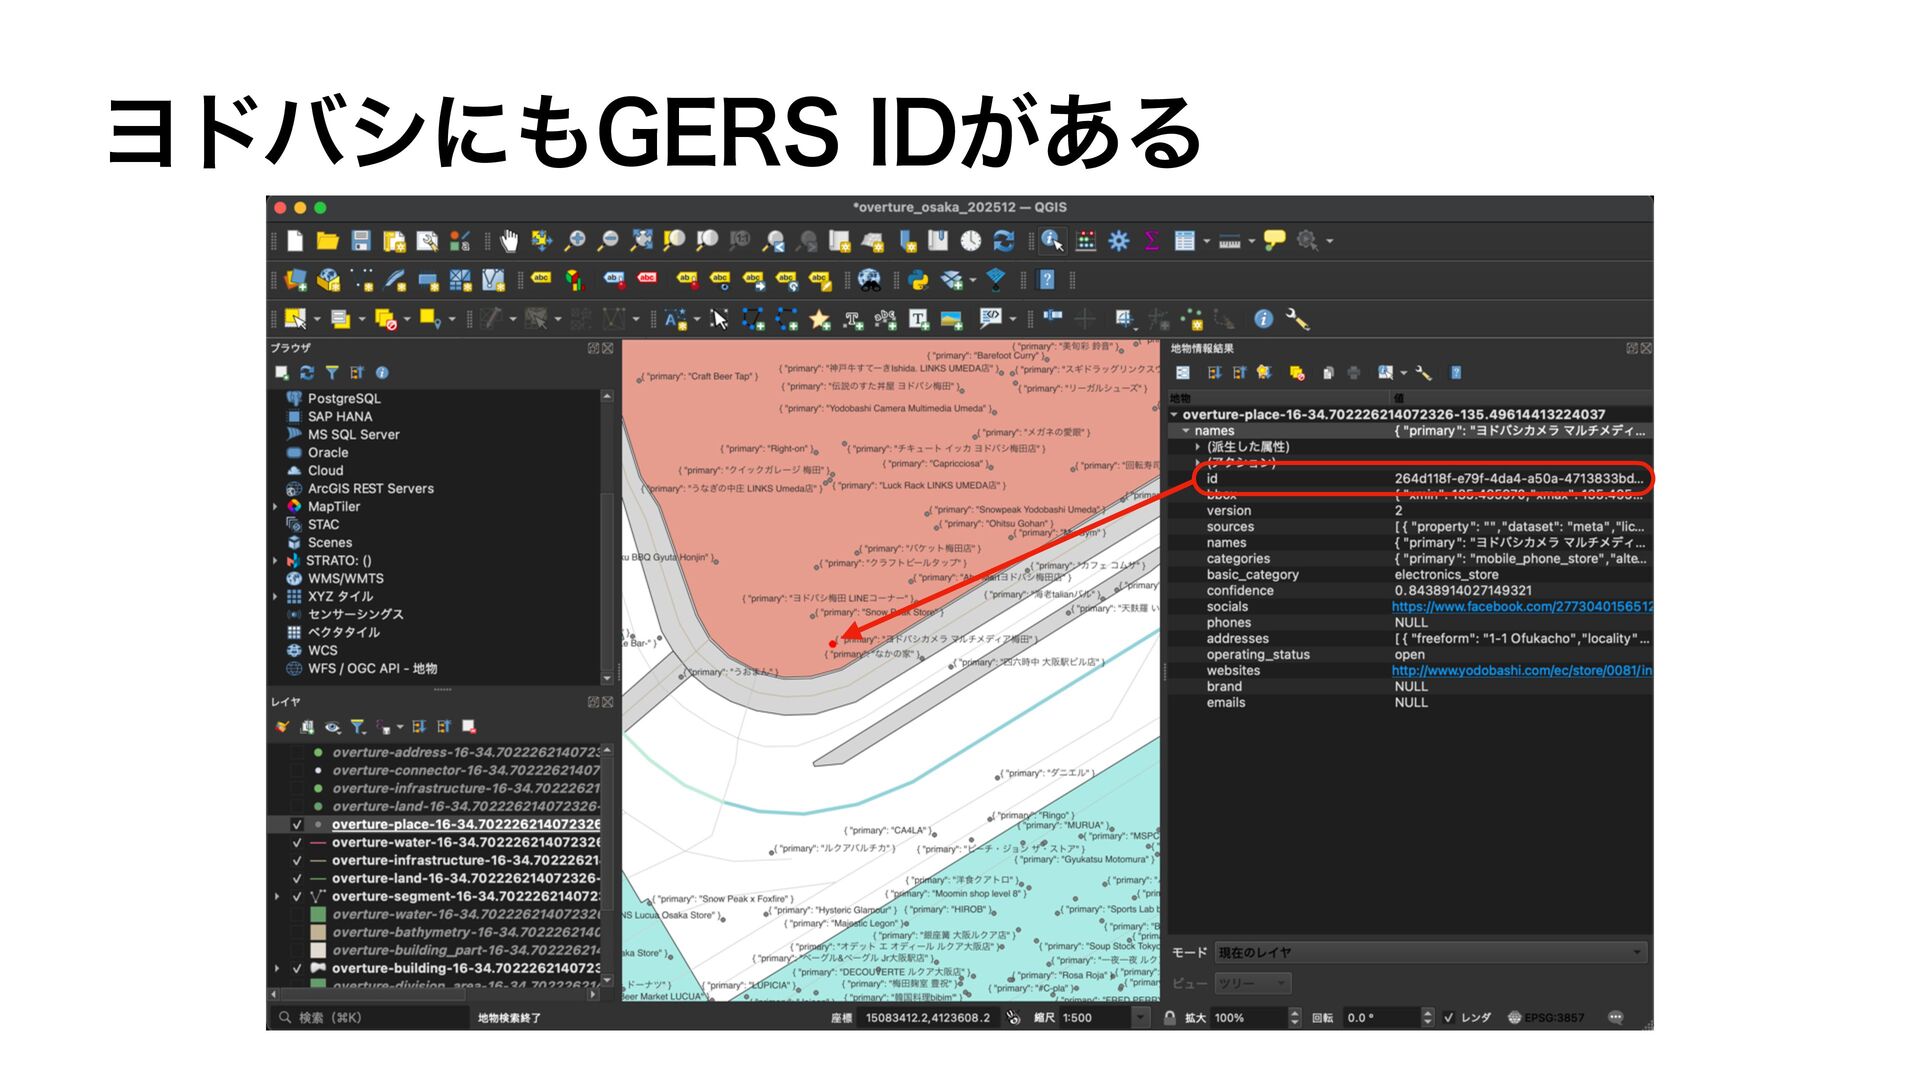Uncheck the overture-place layer checkbox
The width and height of the screenshot is (1920, 1080).
297,825
